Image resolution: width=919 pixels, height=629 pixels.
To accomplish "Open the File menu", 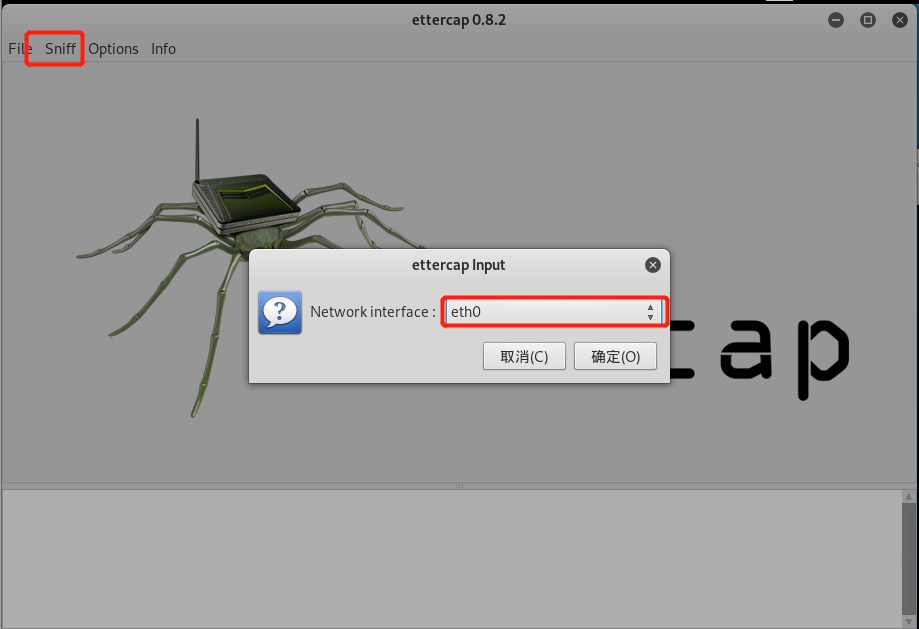I will 20,49.
